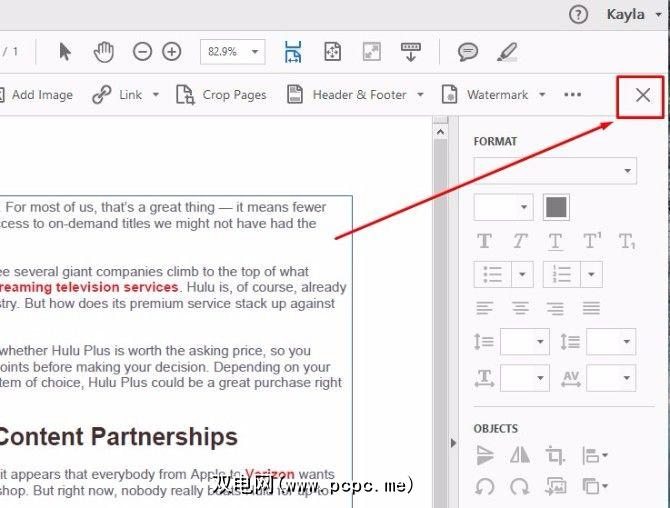Viewport: 670px width, 508px height.
Task: Click the Watermark button
Action: (485, 95)
